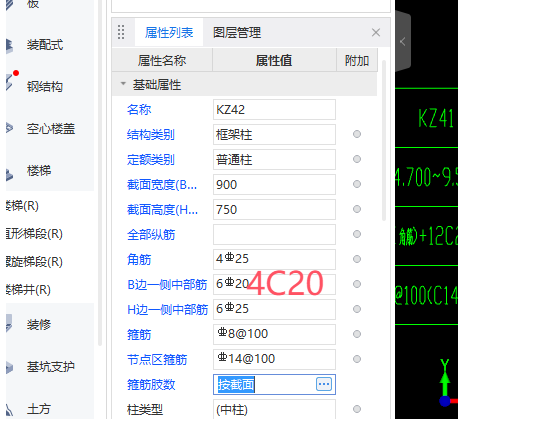
Task: Edit the 名称 field showing KZ42
Action: click(274, 110)
